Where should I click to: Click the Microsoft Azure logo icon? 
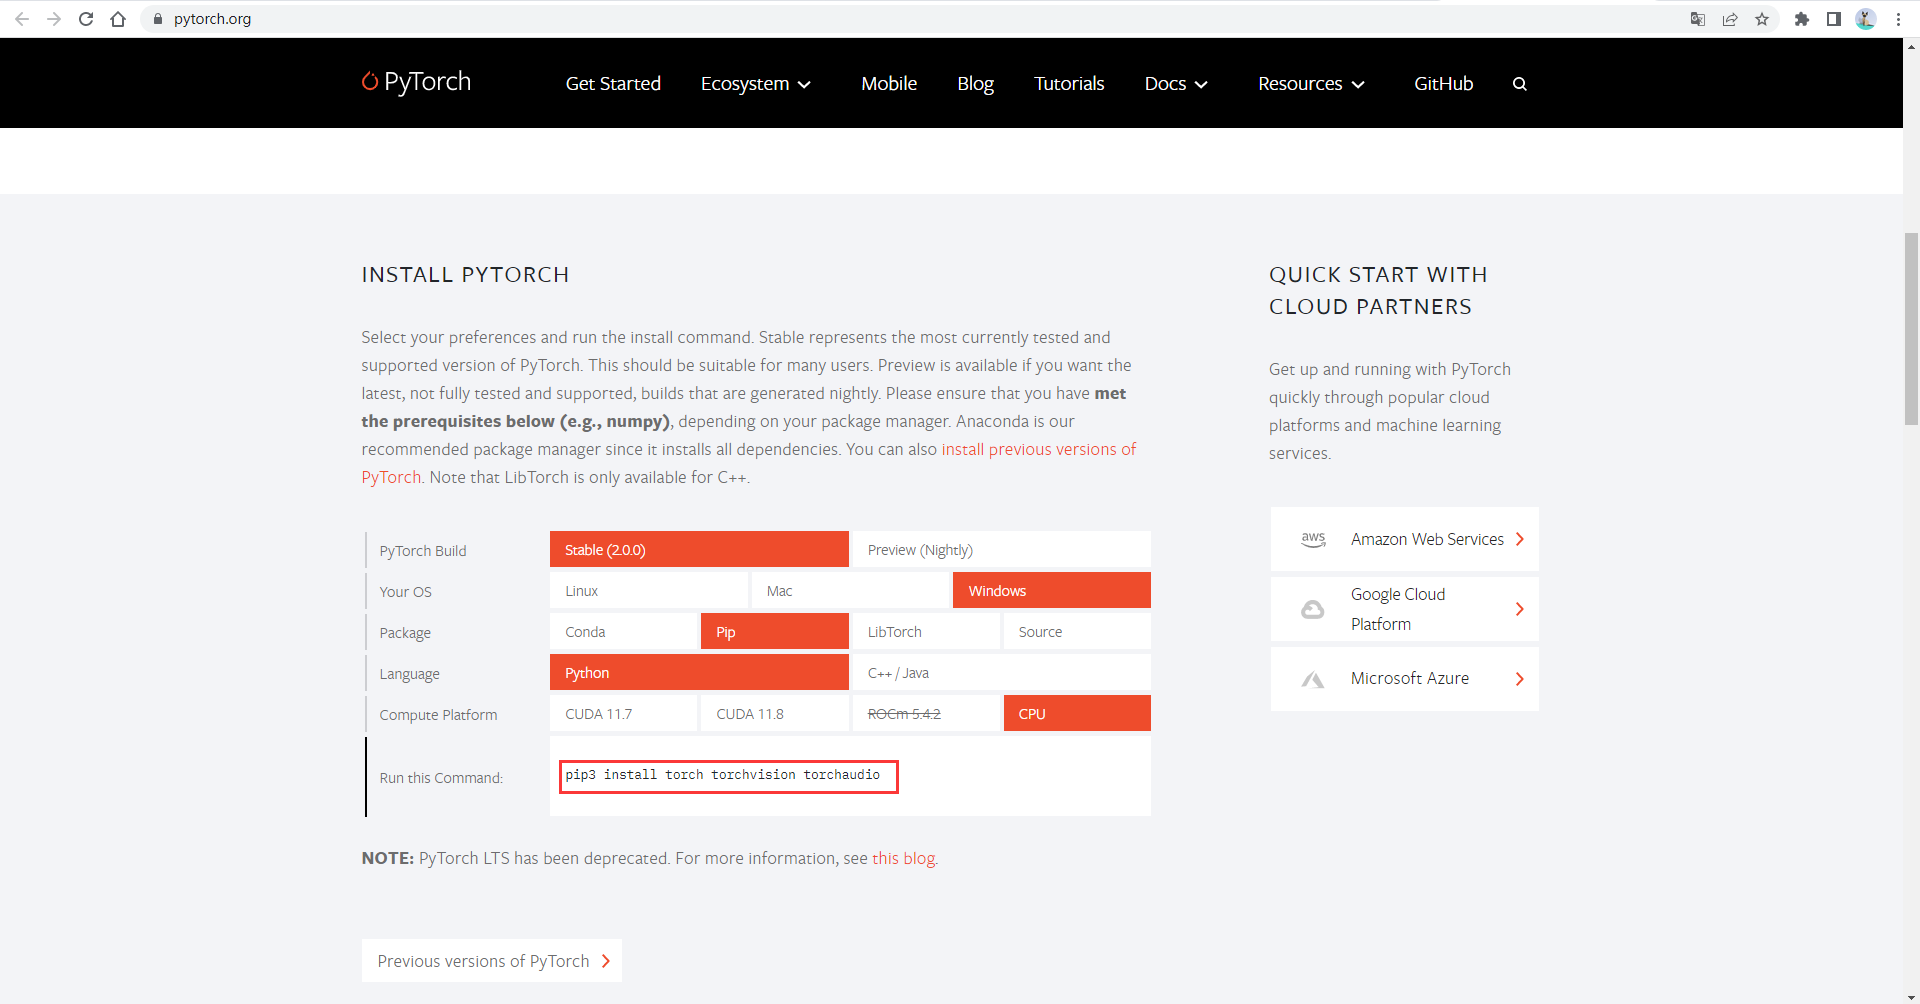pos(1313,679)
